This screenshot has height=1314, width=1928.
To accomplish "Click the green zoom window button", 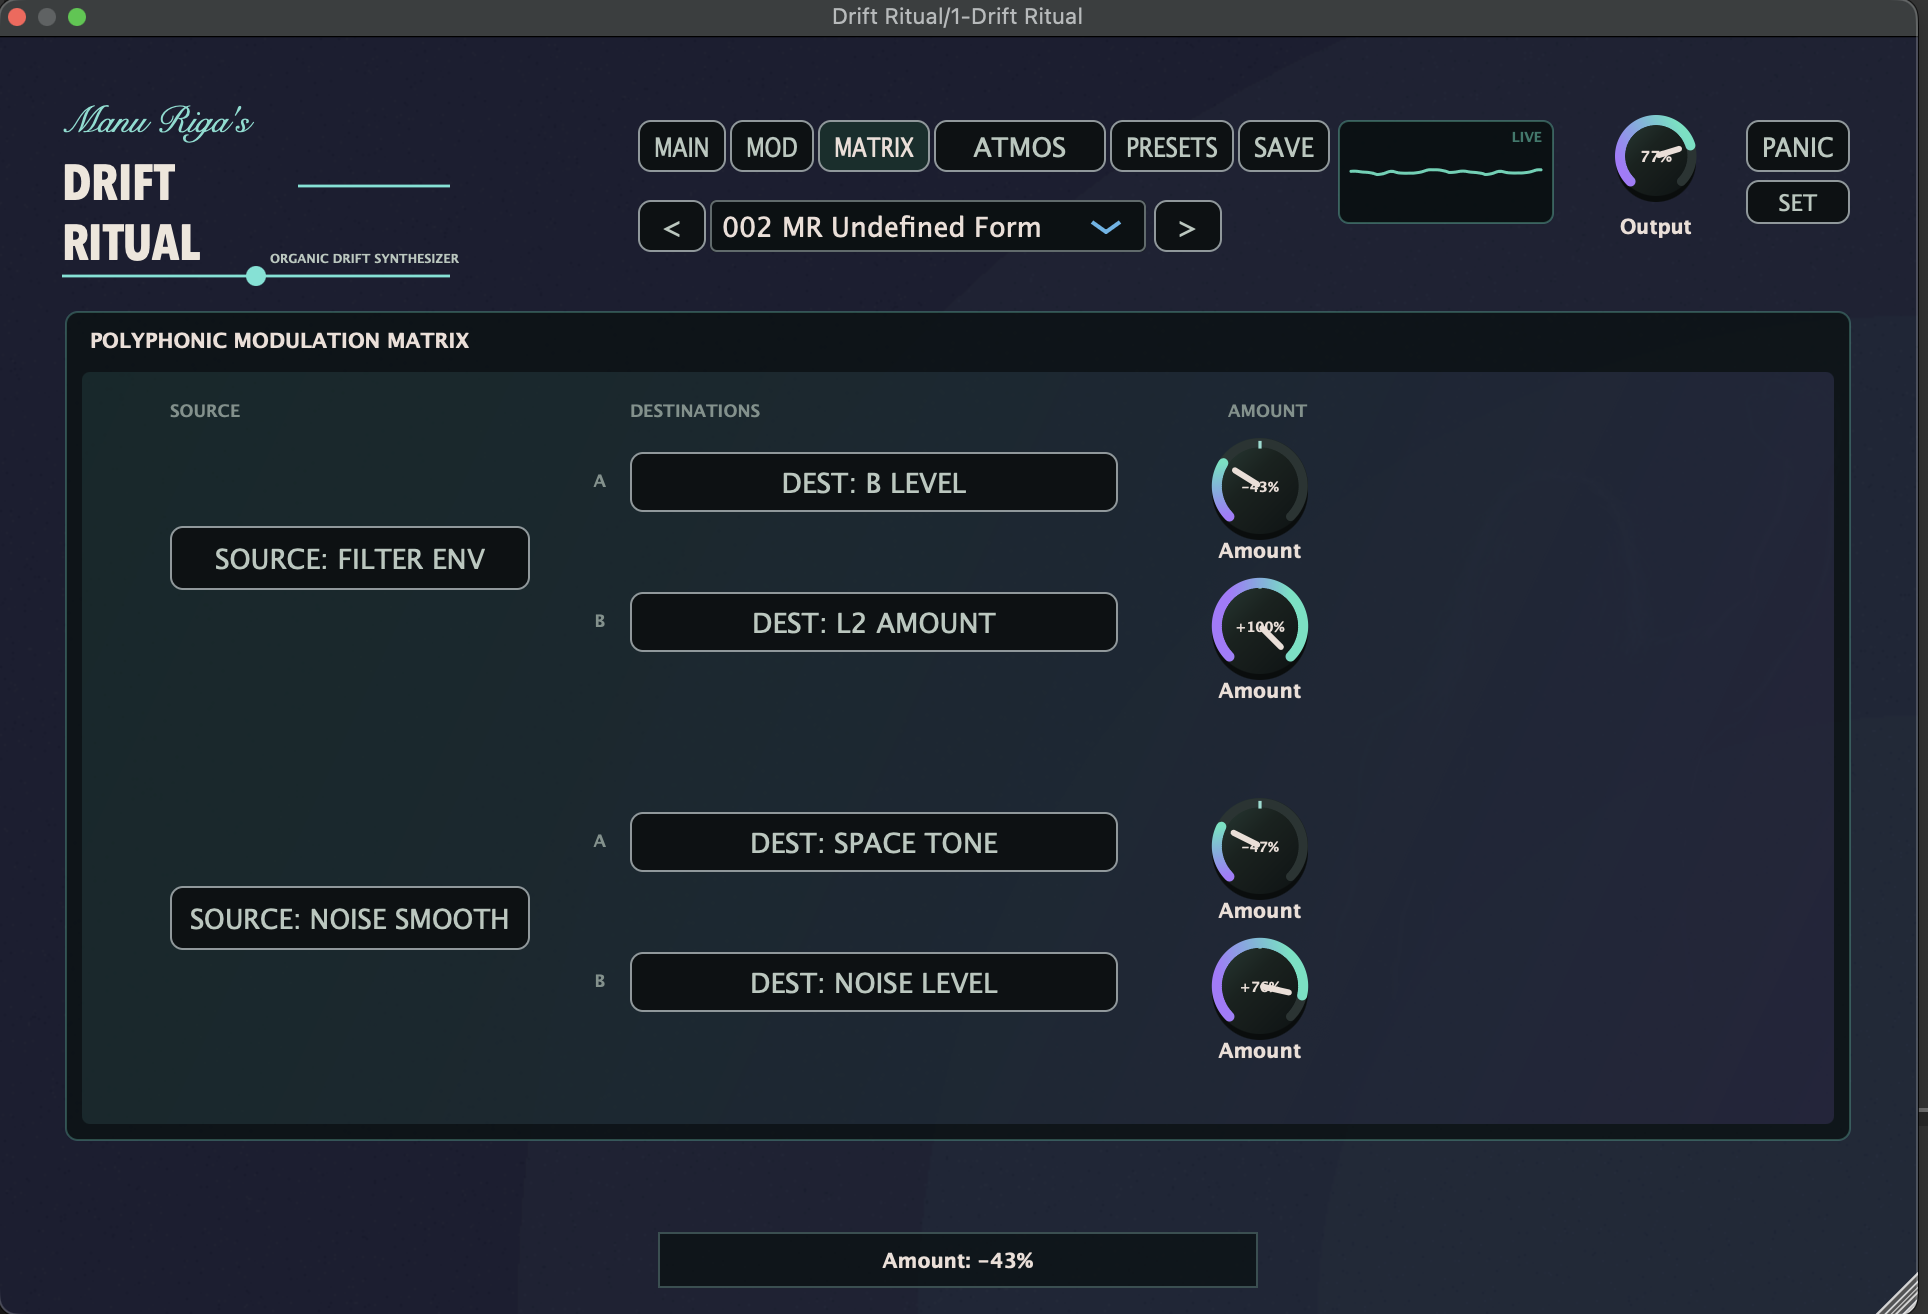I will click(x=77, y=17).
